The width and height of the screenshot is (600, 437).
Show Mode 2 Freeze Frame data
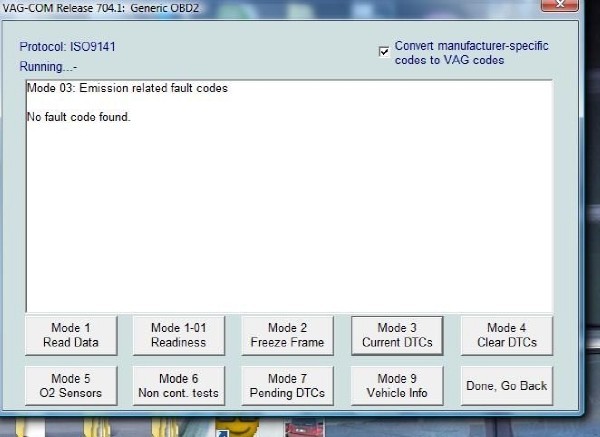pos(287,335)
